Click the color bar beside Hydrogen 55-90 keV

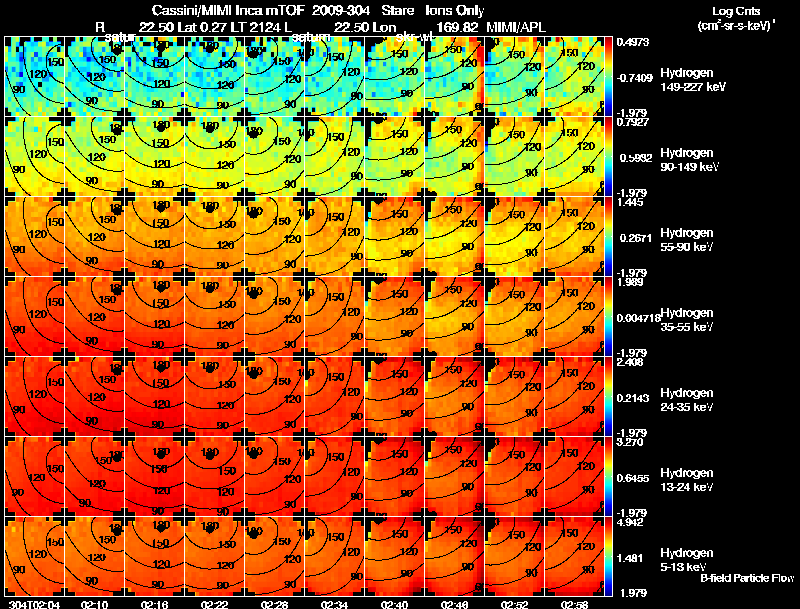click(608, 236)
